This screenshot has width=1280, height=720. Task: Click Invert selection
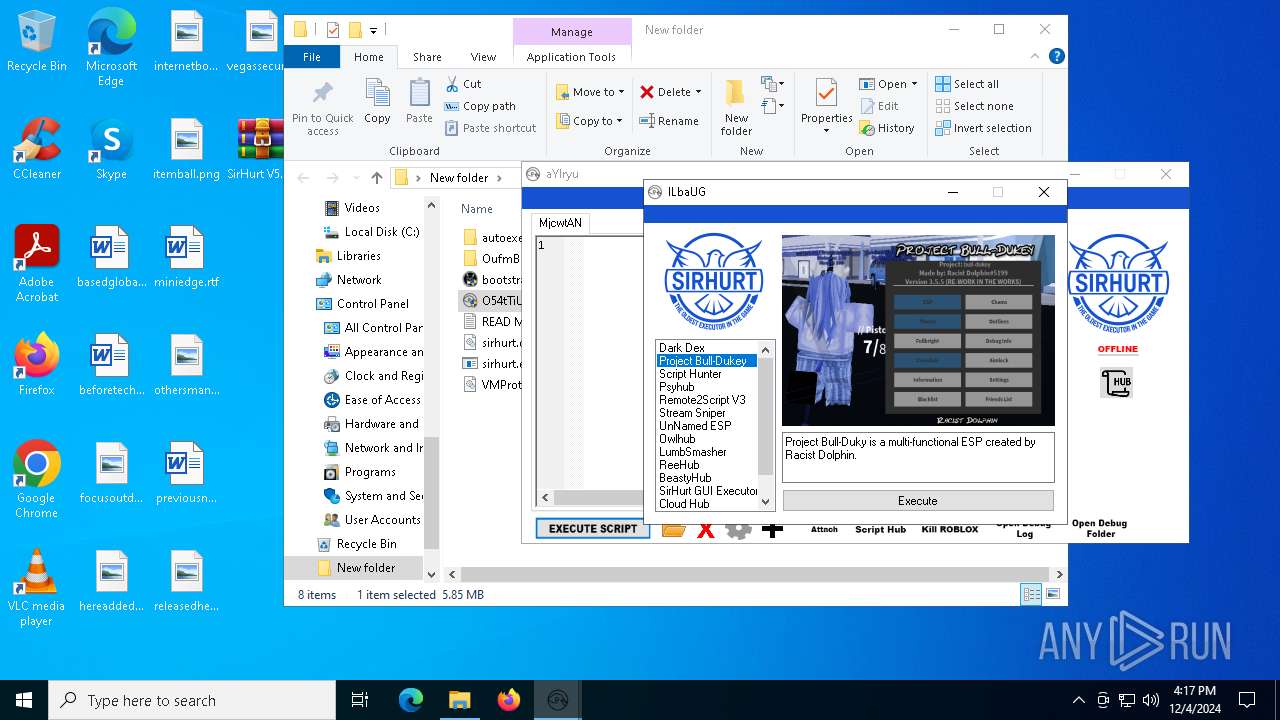click(983, 128)
